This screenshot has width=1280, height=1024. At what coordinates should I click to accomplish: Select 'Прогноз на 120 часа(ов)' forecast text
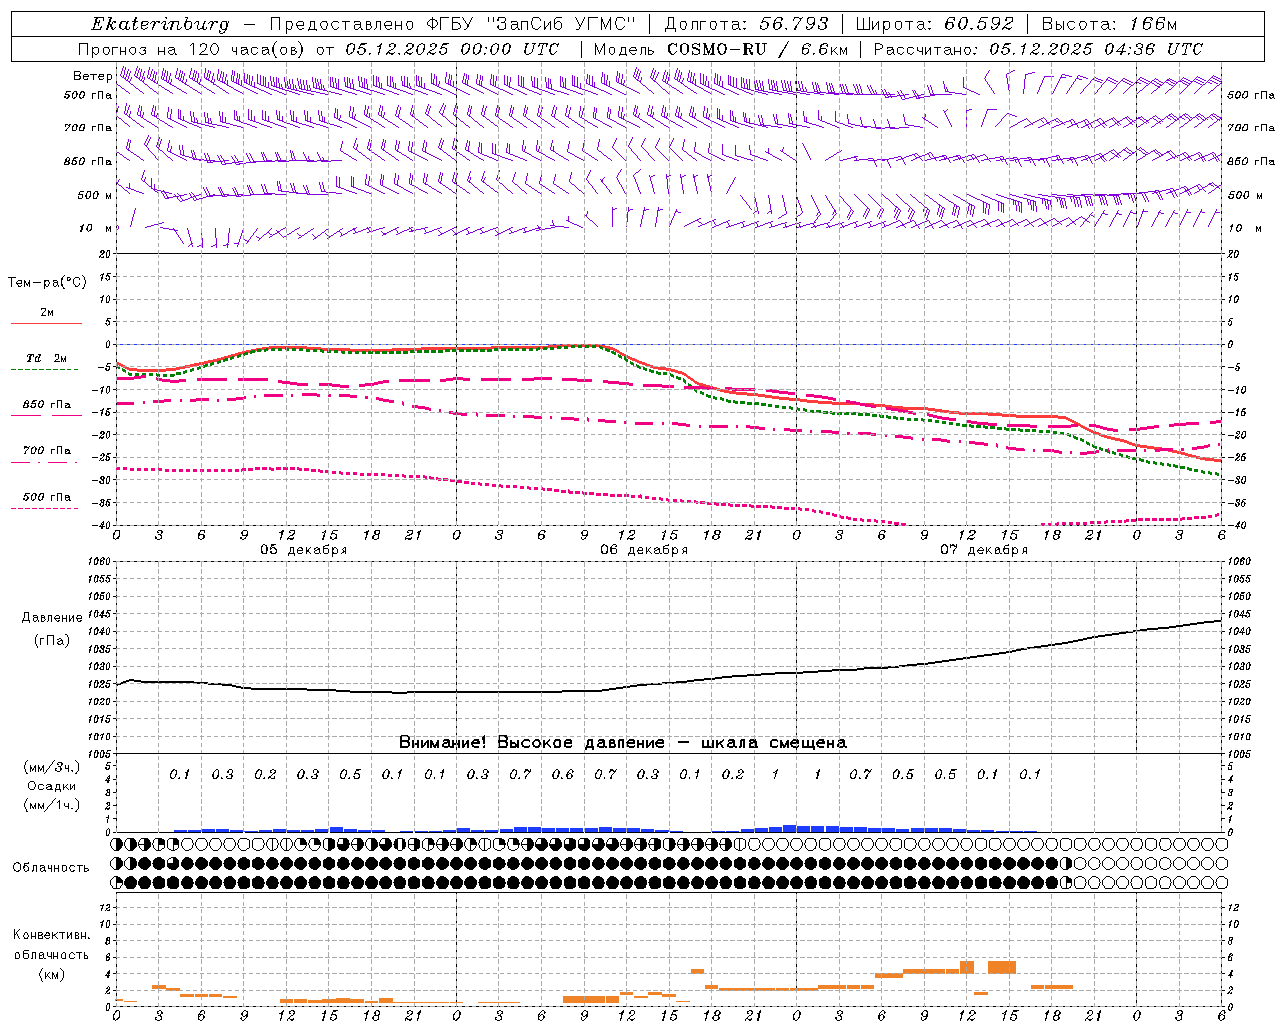[x=190, y=49]
